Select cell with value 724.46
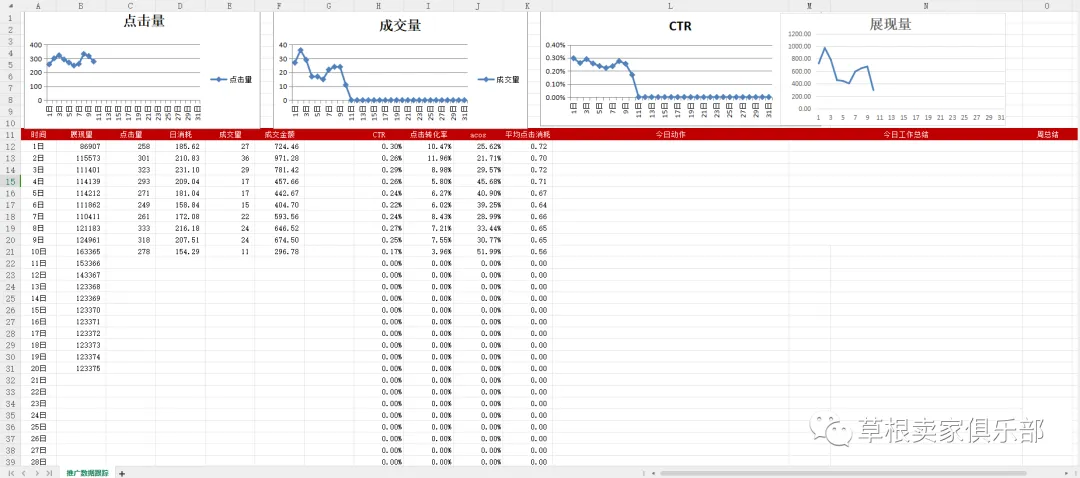Screen dimensions: 1080x478 pos(280,147)
